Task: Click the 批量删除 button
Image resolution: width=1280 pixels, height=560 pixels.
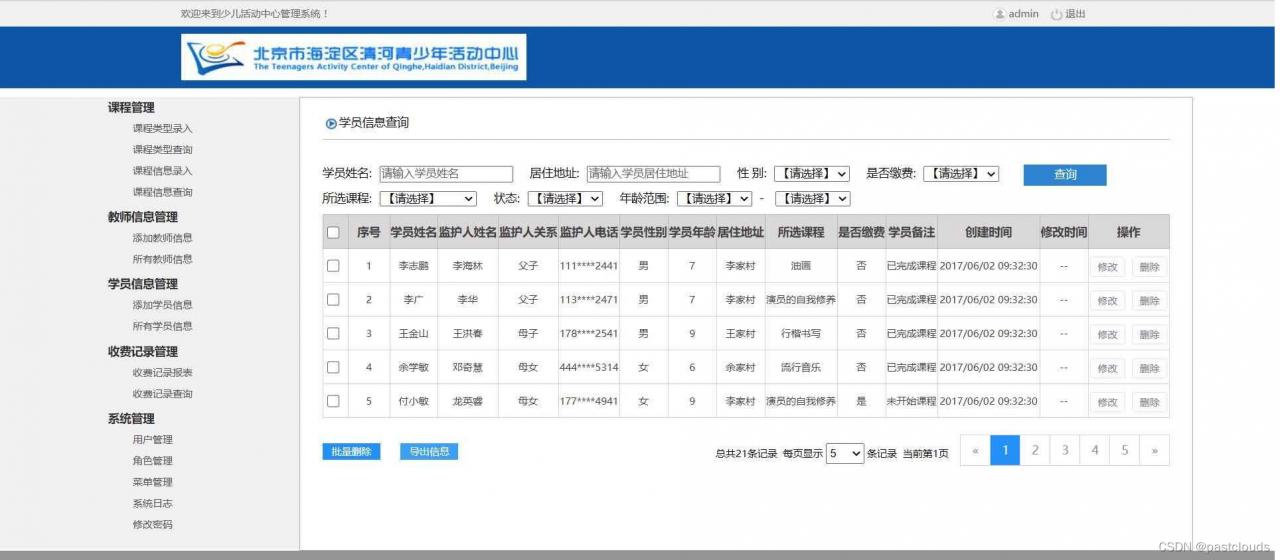Action: pyautogui.click(x=351, y=452)
